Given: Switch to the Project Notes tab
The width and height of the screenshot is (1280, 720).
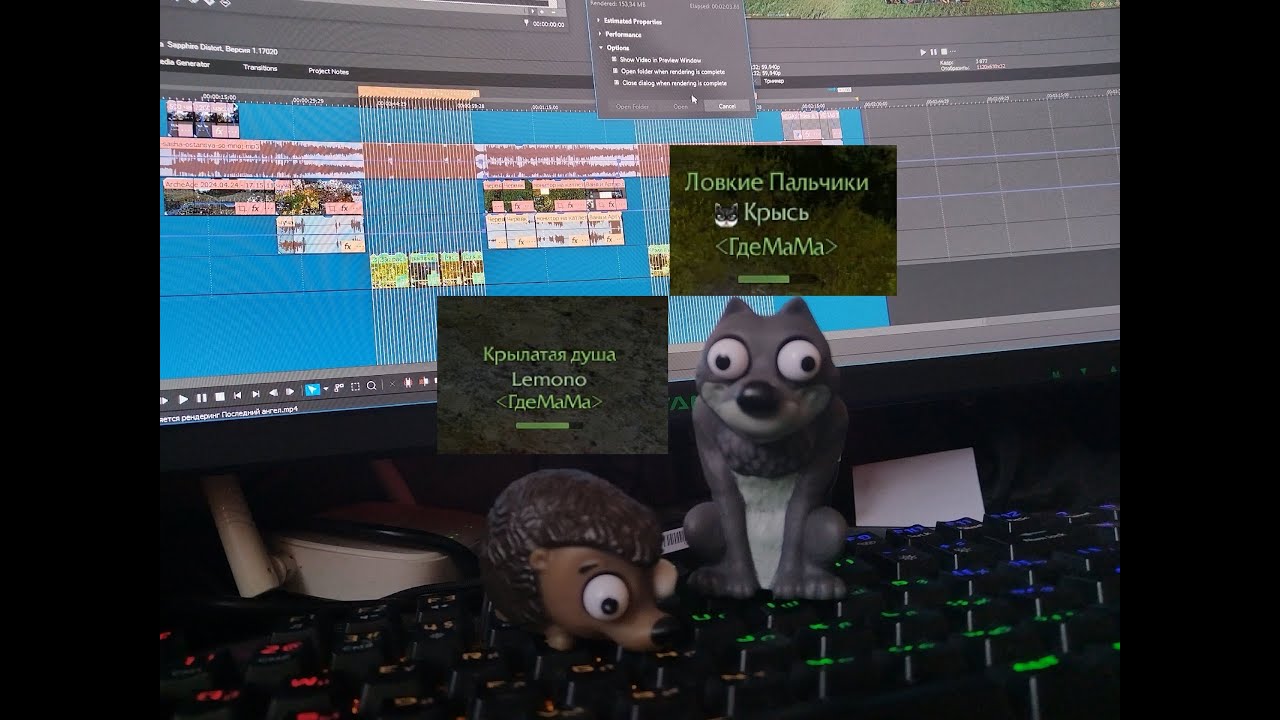Looking at the screenshot, I should coord(328,71).
